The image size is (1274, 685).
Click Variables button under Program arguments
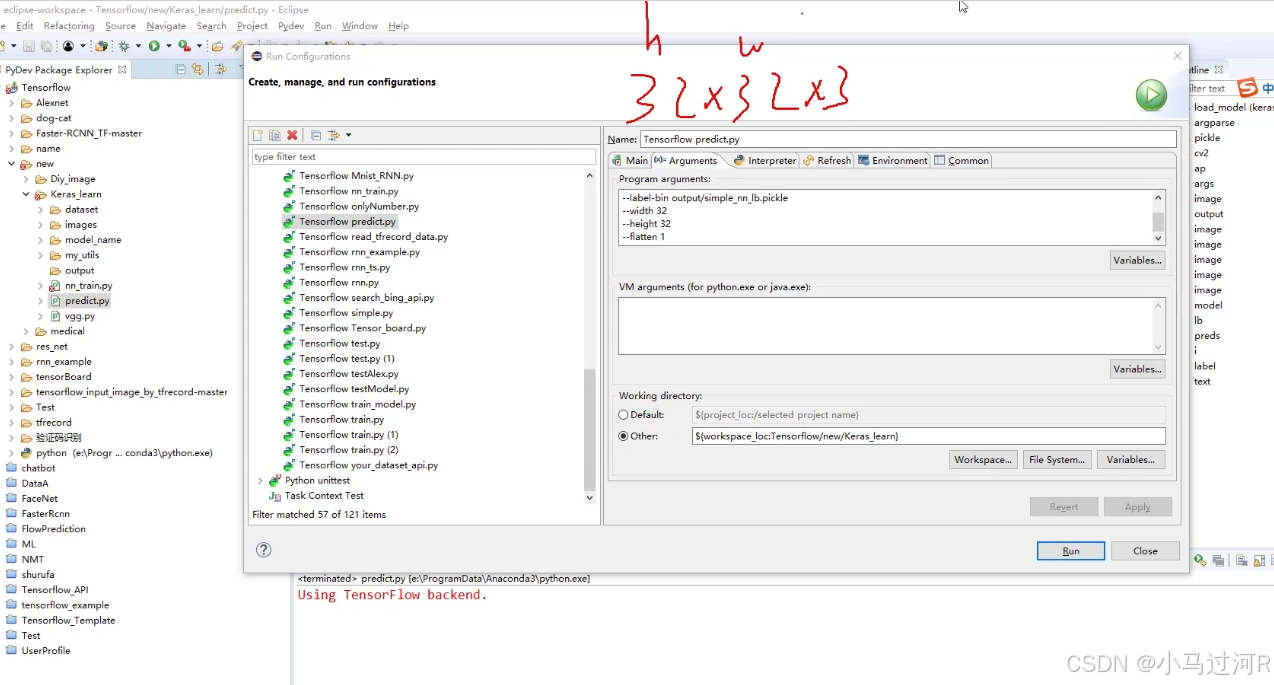1137,260
